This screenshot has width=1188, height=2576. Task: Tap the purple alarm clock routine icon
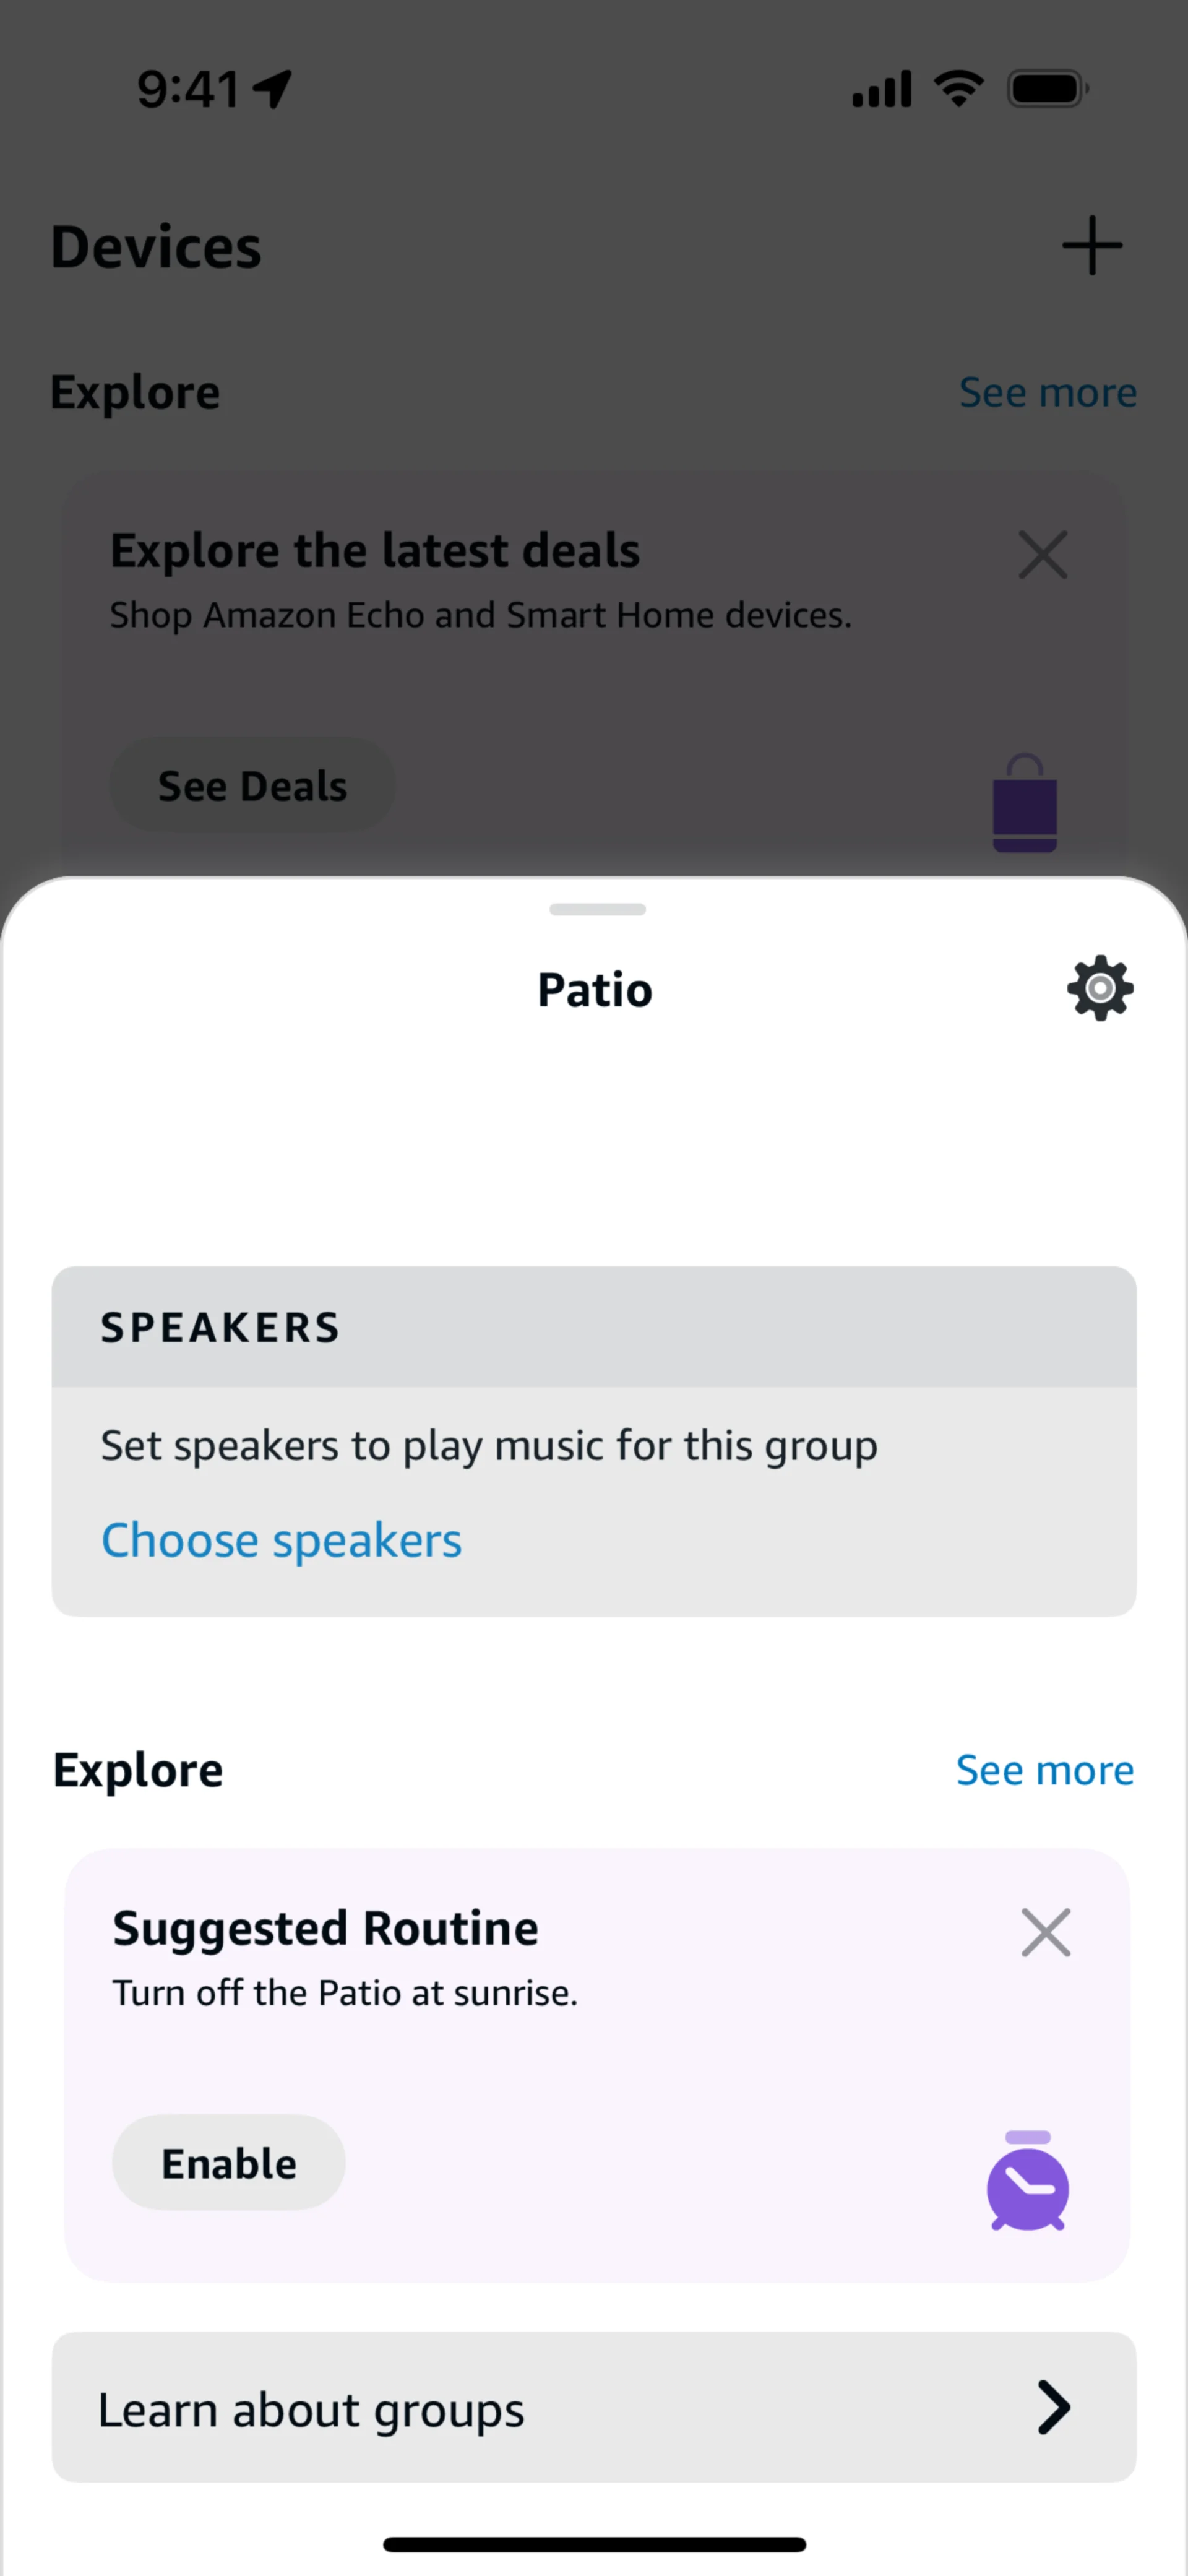[x=1027, y=2182]
